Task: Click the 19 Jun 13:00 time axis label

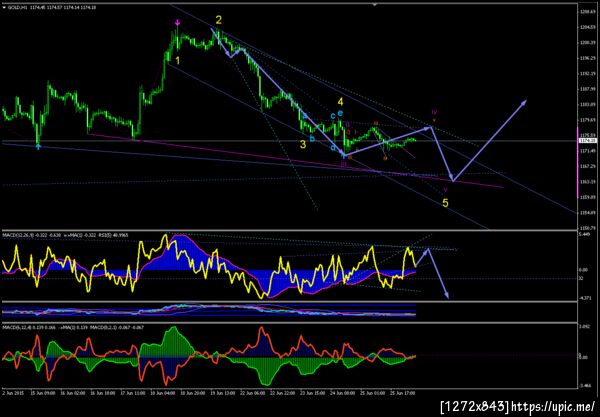Action: pyautogui.click(x=222, y=393)
